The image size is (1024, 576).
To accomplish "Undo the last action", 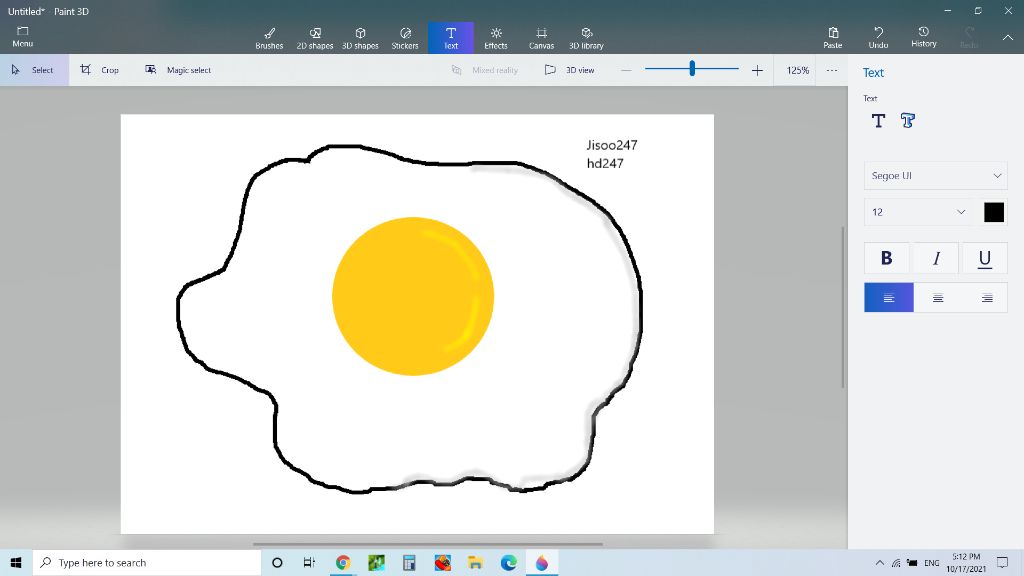I will (878, 37).
